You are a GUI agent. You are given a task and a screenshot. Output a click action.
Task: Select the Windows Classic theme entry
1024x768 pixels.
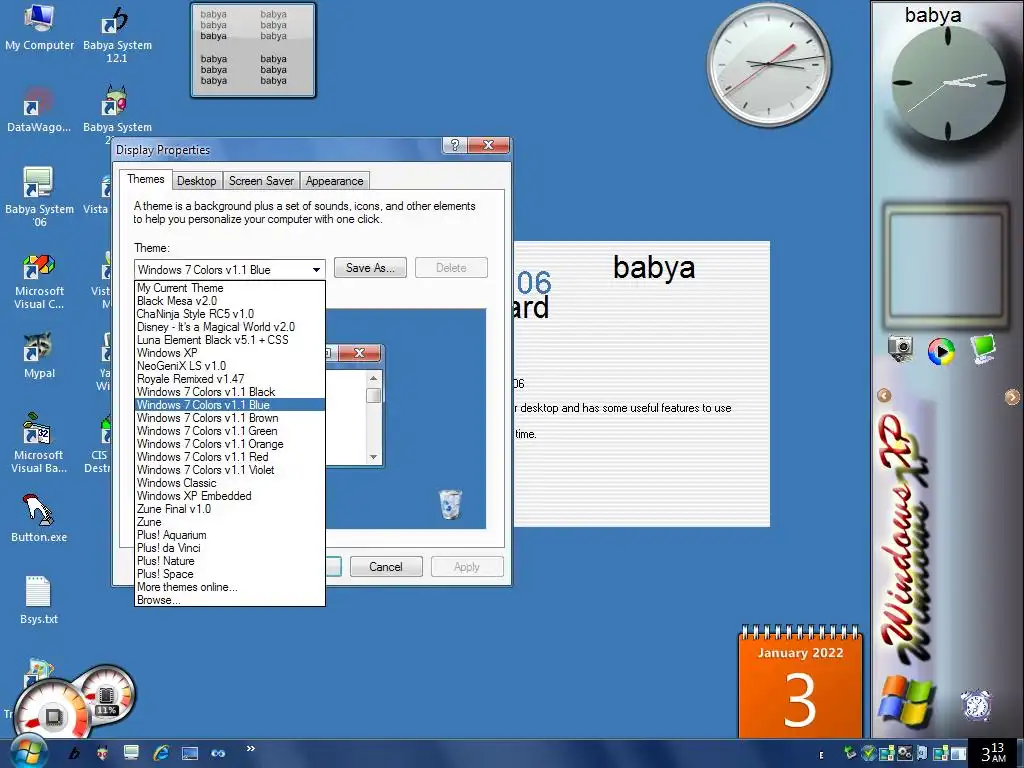point(230,483)
